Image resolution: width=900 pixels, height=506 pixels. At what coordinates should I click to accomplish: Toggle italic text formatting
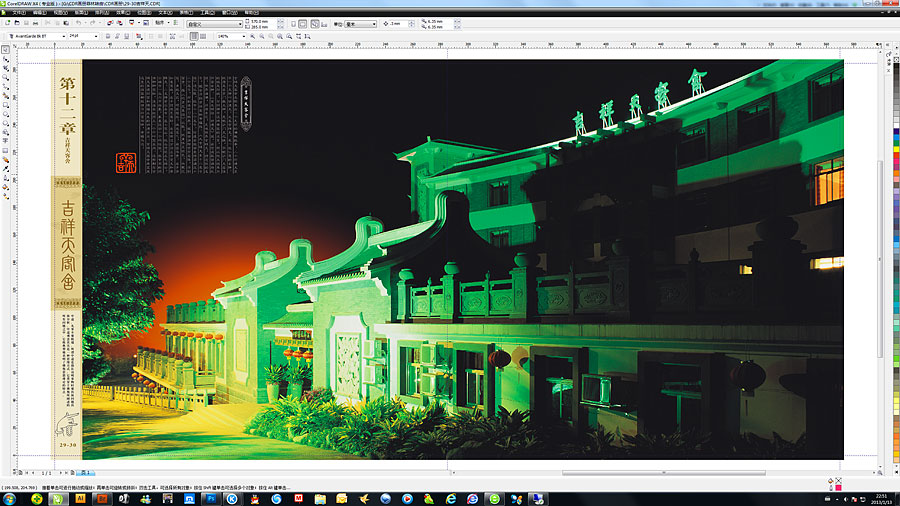117,36
